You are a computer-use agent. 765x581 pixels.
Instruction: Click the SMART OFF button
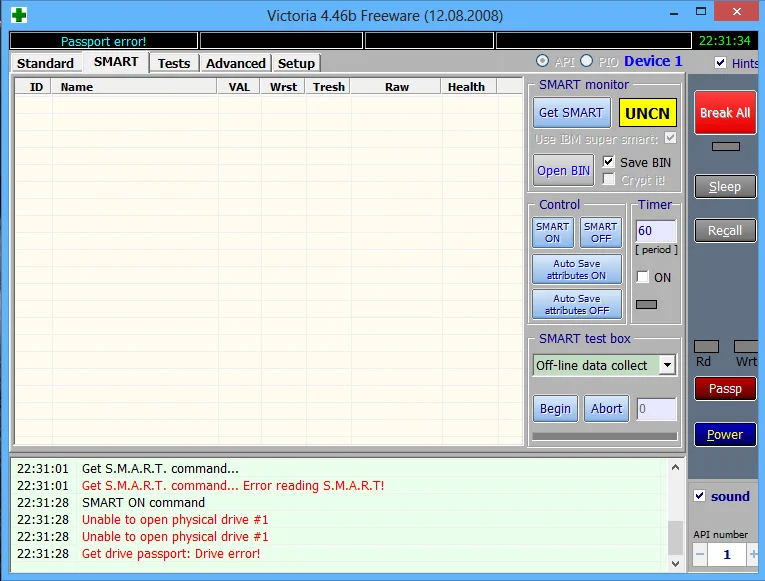[601, 233]
